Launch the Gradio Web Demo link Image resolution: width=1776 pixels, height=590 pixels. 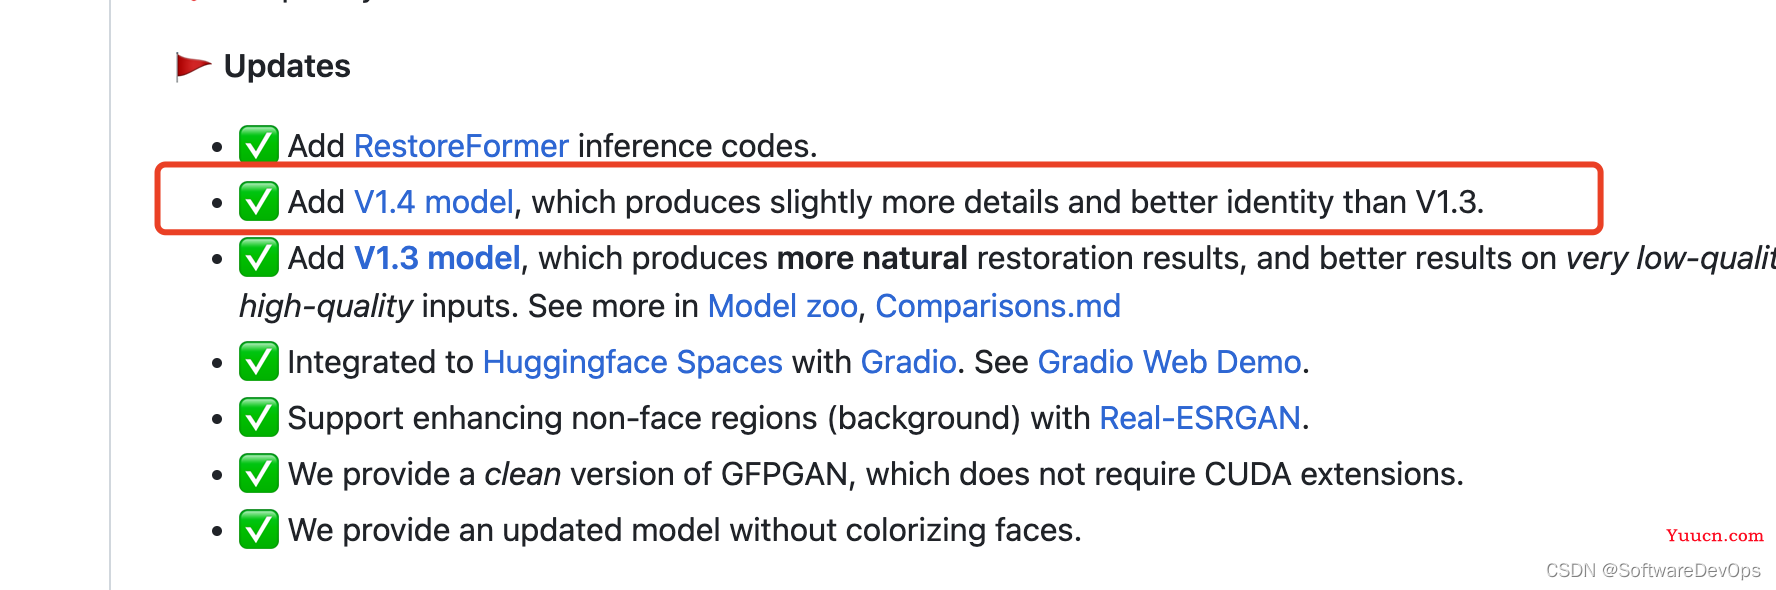(x=1170, y=362)
